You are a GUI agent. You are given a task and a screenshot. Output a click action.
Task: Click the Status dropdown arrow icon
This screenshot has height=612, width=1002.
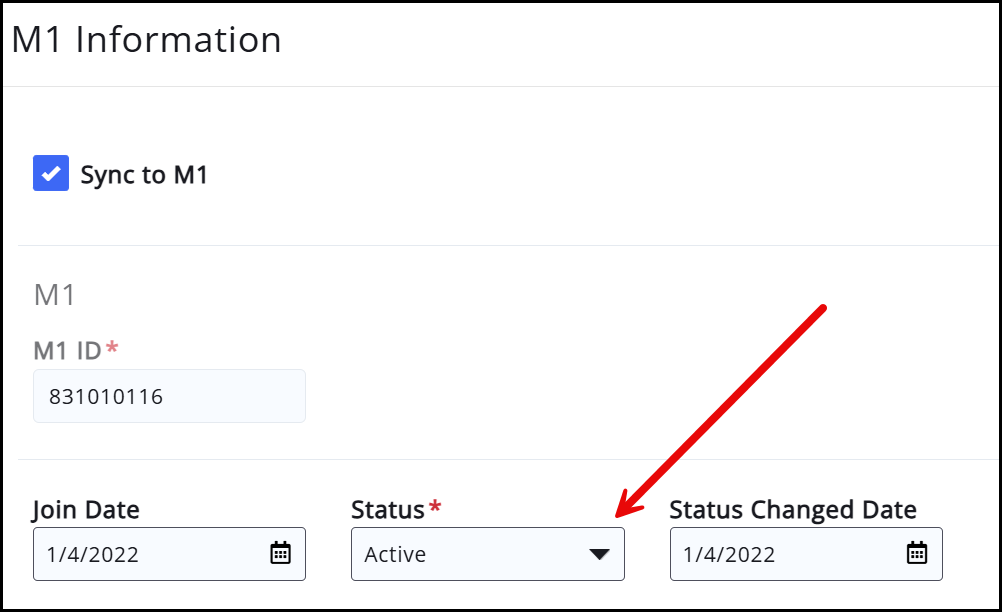tap(599, 554)
